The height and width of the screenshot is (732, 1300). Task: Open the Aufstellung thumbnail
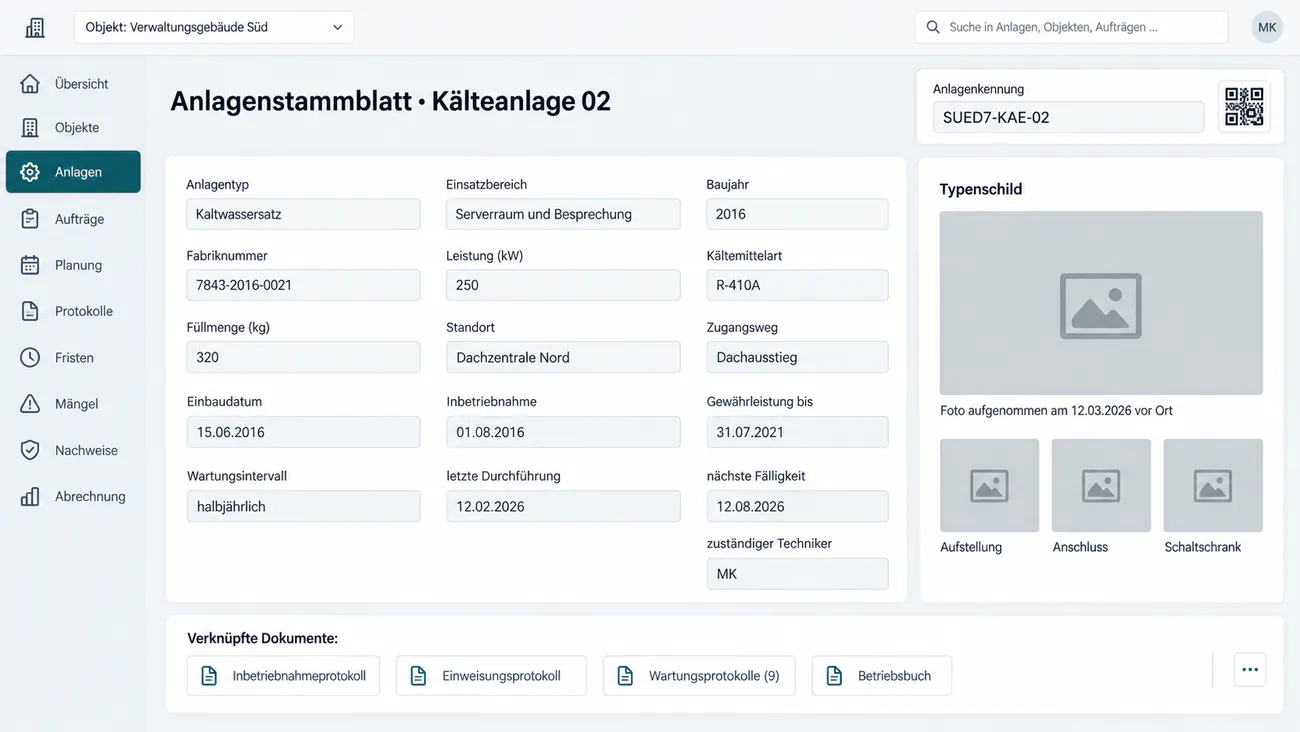(989, 486)
